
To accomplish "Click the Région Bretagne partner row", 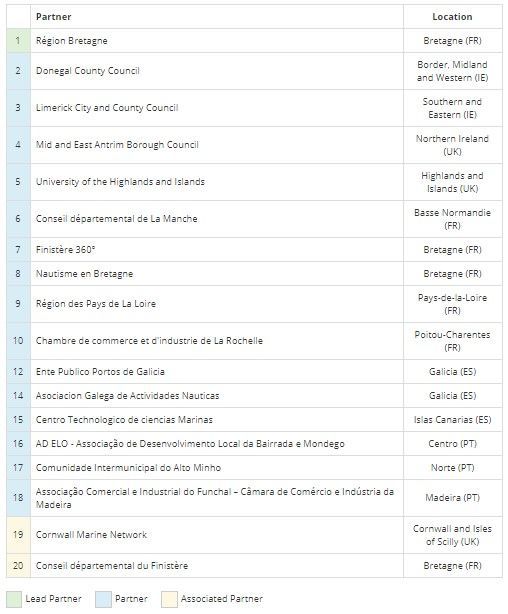I will coord(254,41).
